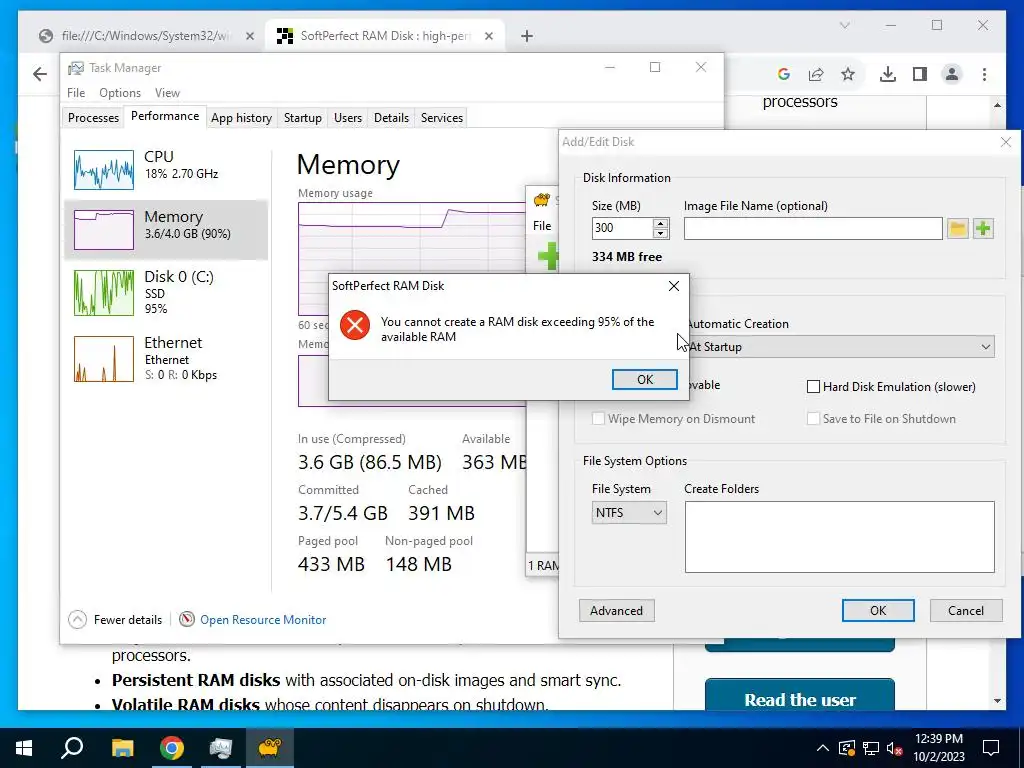
Task: Increase Size (MB) with spinner up arrow
Action: point(660,223)
